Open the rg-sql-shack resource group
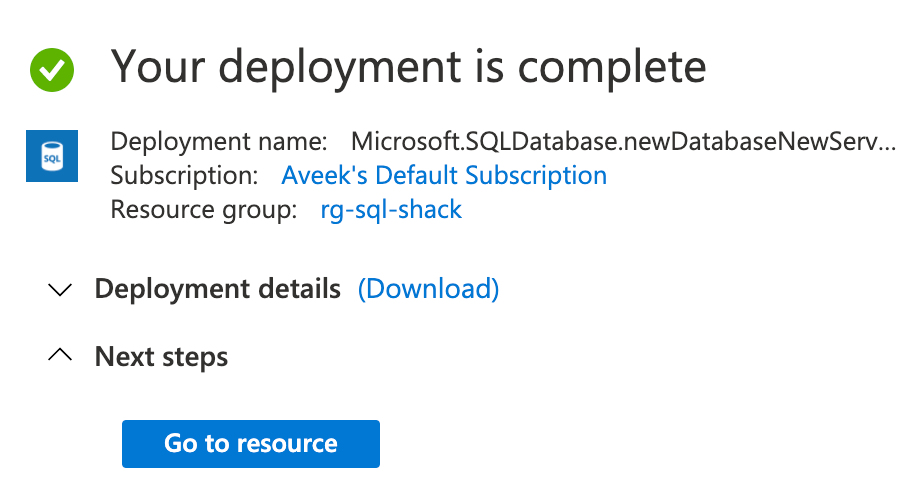This screenshot has width=924, height=498. pyautogui.click(x=391, y=210)
